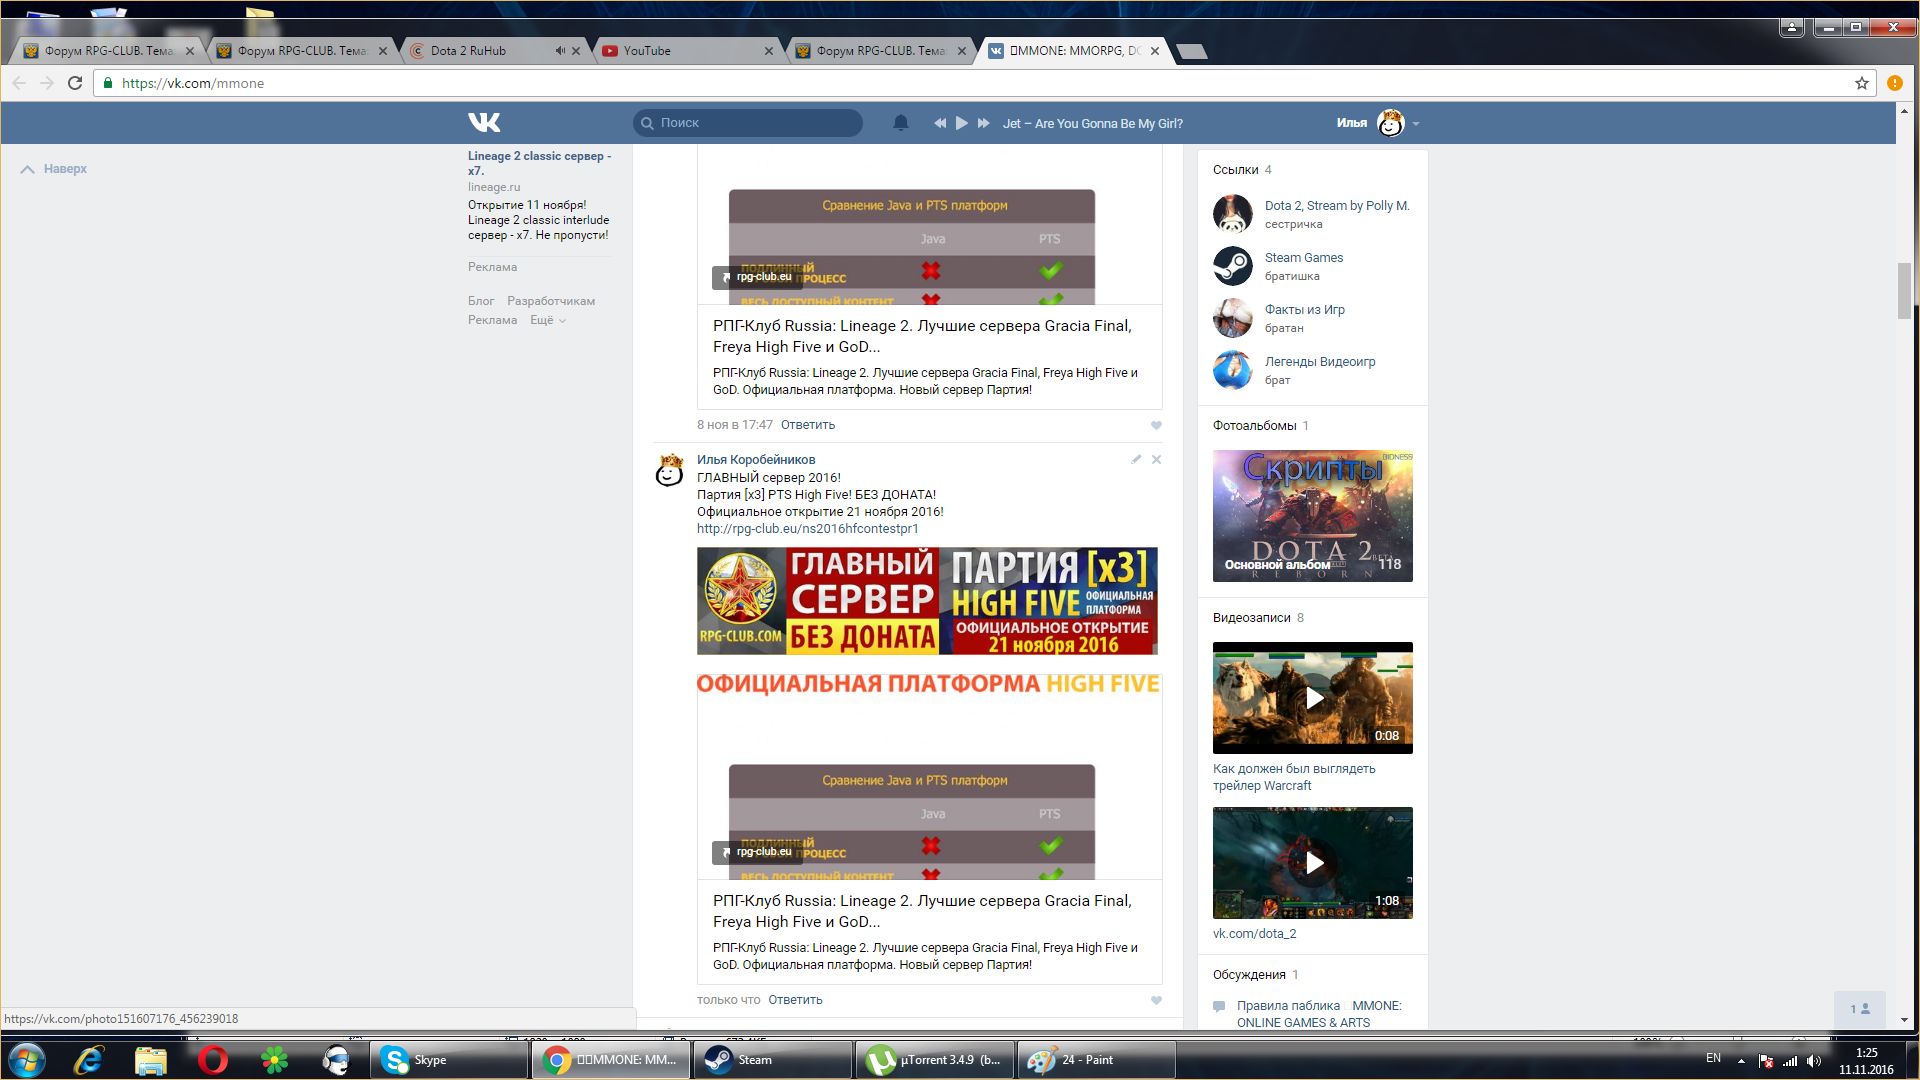This screenshot has width=1920, height=1080.
Task: Skip to next track in player
Action: click(983, 123)
